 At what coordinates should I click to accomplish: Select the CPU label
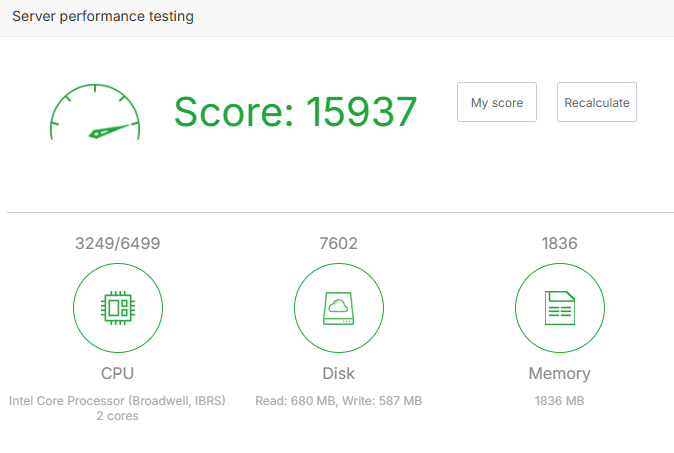(118, 374)
